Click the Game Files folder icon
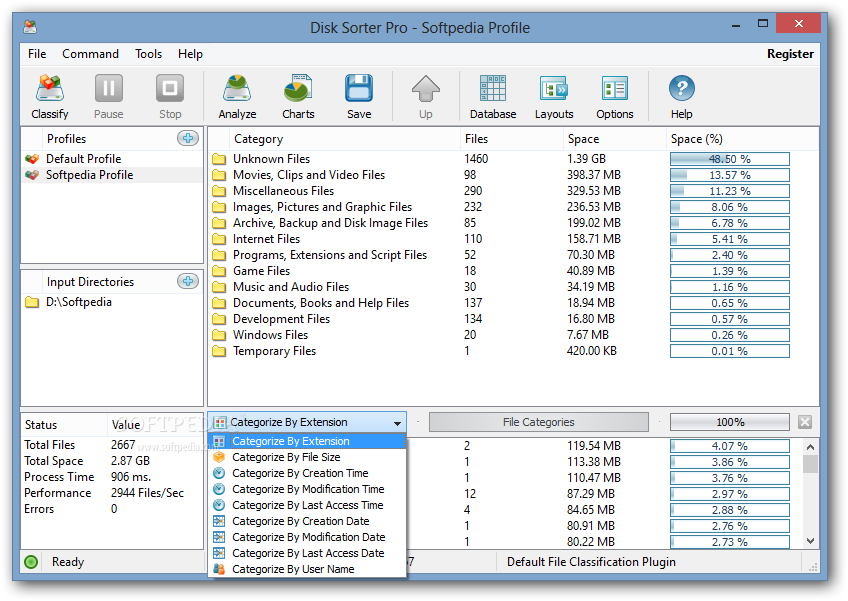 click(x=219, y=271)
